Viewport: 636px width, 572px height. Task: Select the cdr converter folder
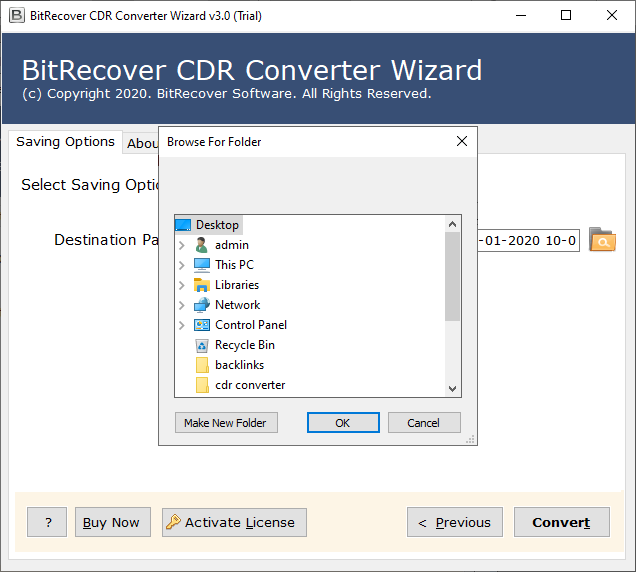pyautogui.click(x=249, y=385)
